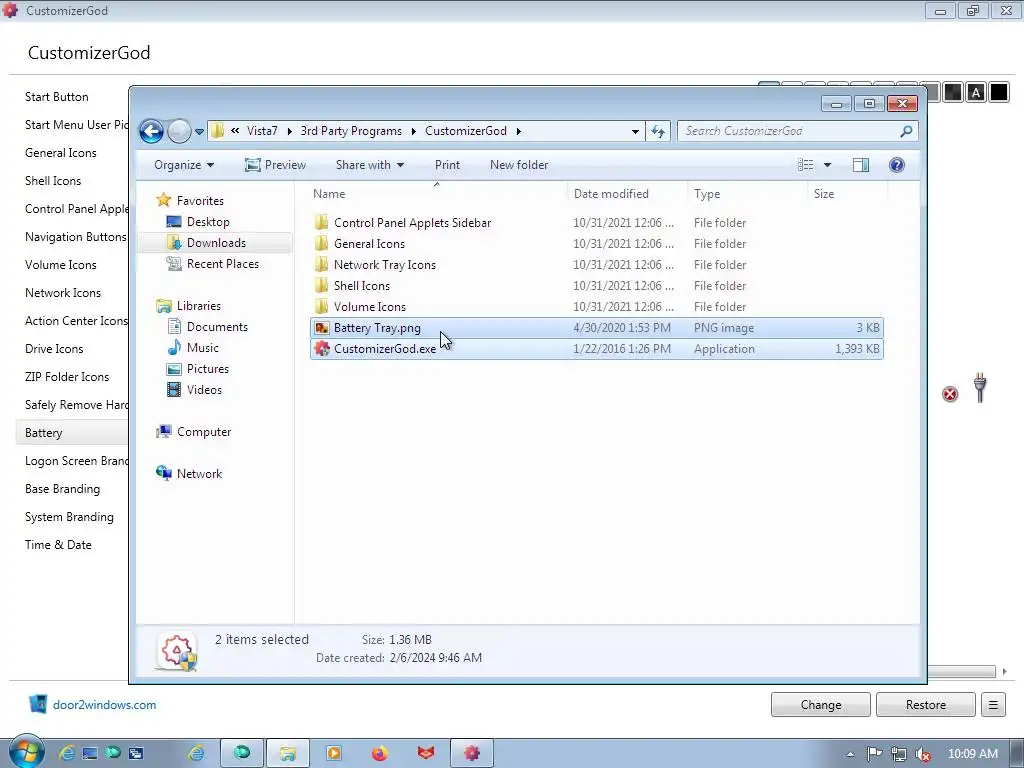
Task: Open the CustomizerGod hamburger menu button
Action: point(993,705)
